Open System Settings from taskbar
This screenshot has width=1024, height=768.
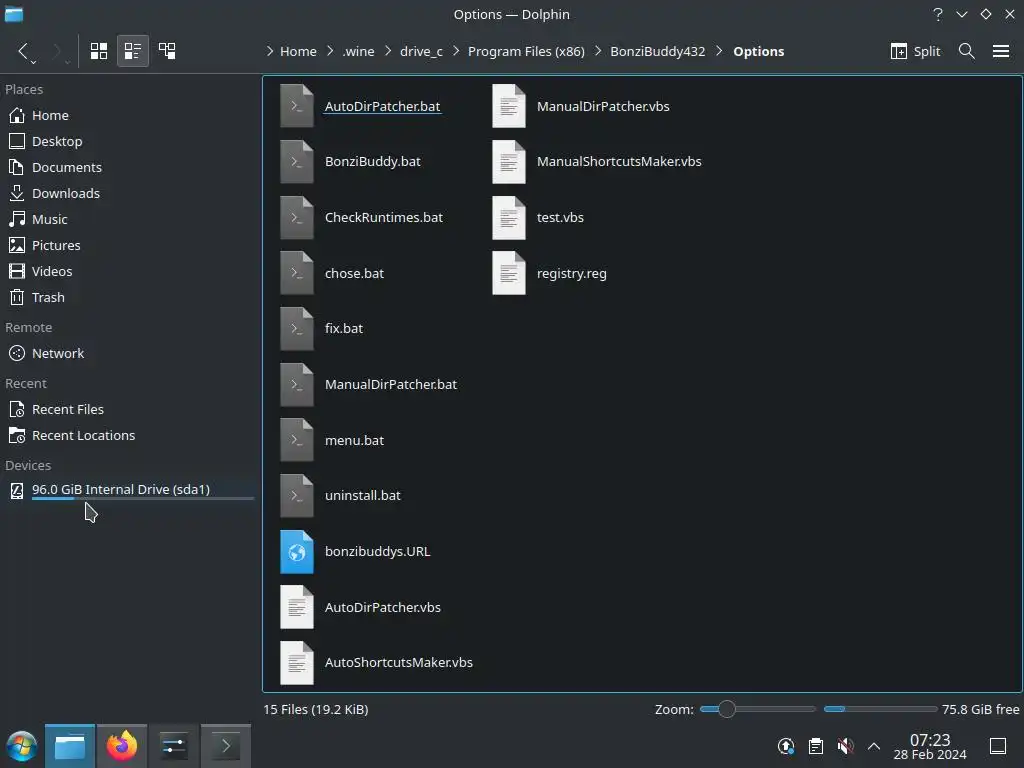click(x=174, y=746)
